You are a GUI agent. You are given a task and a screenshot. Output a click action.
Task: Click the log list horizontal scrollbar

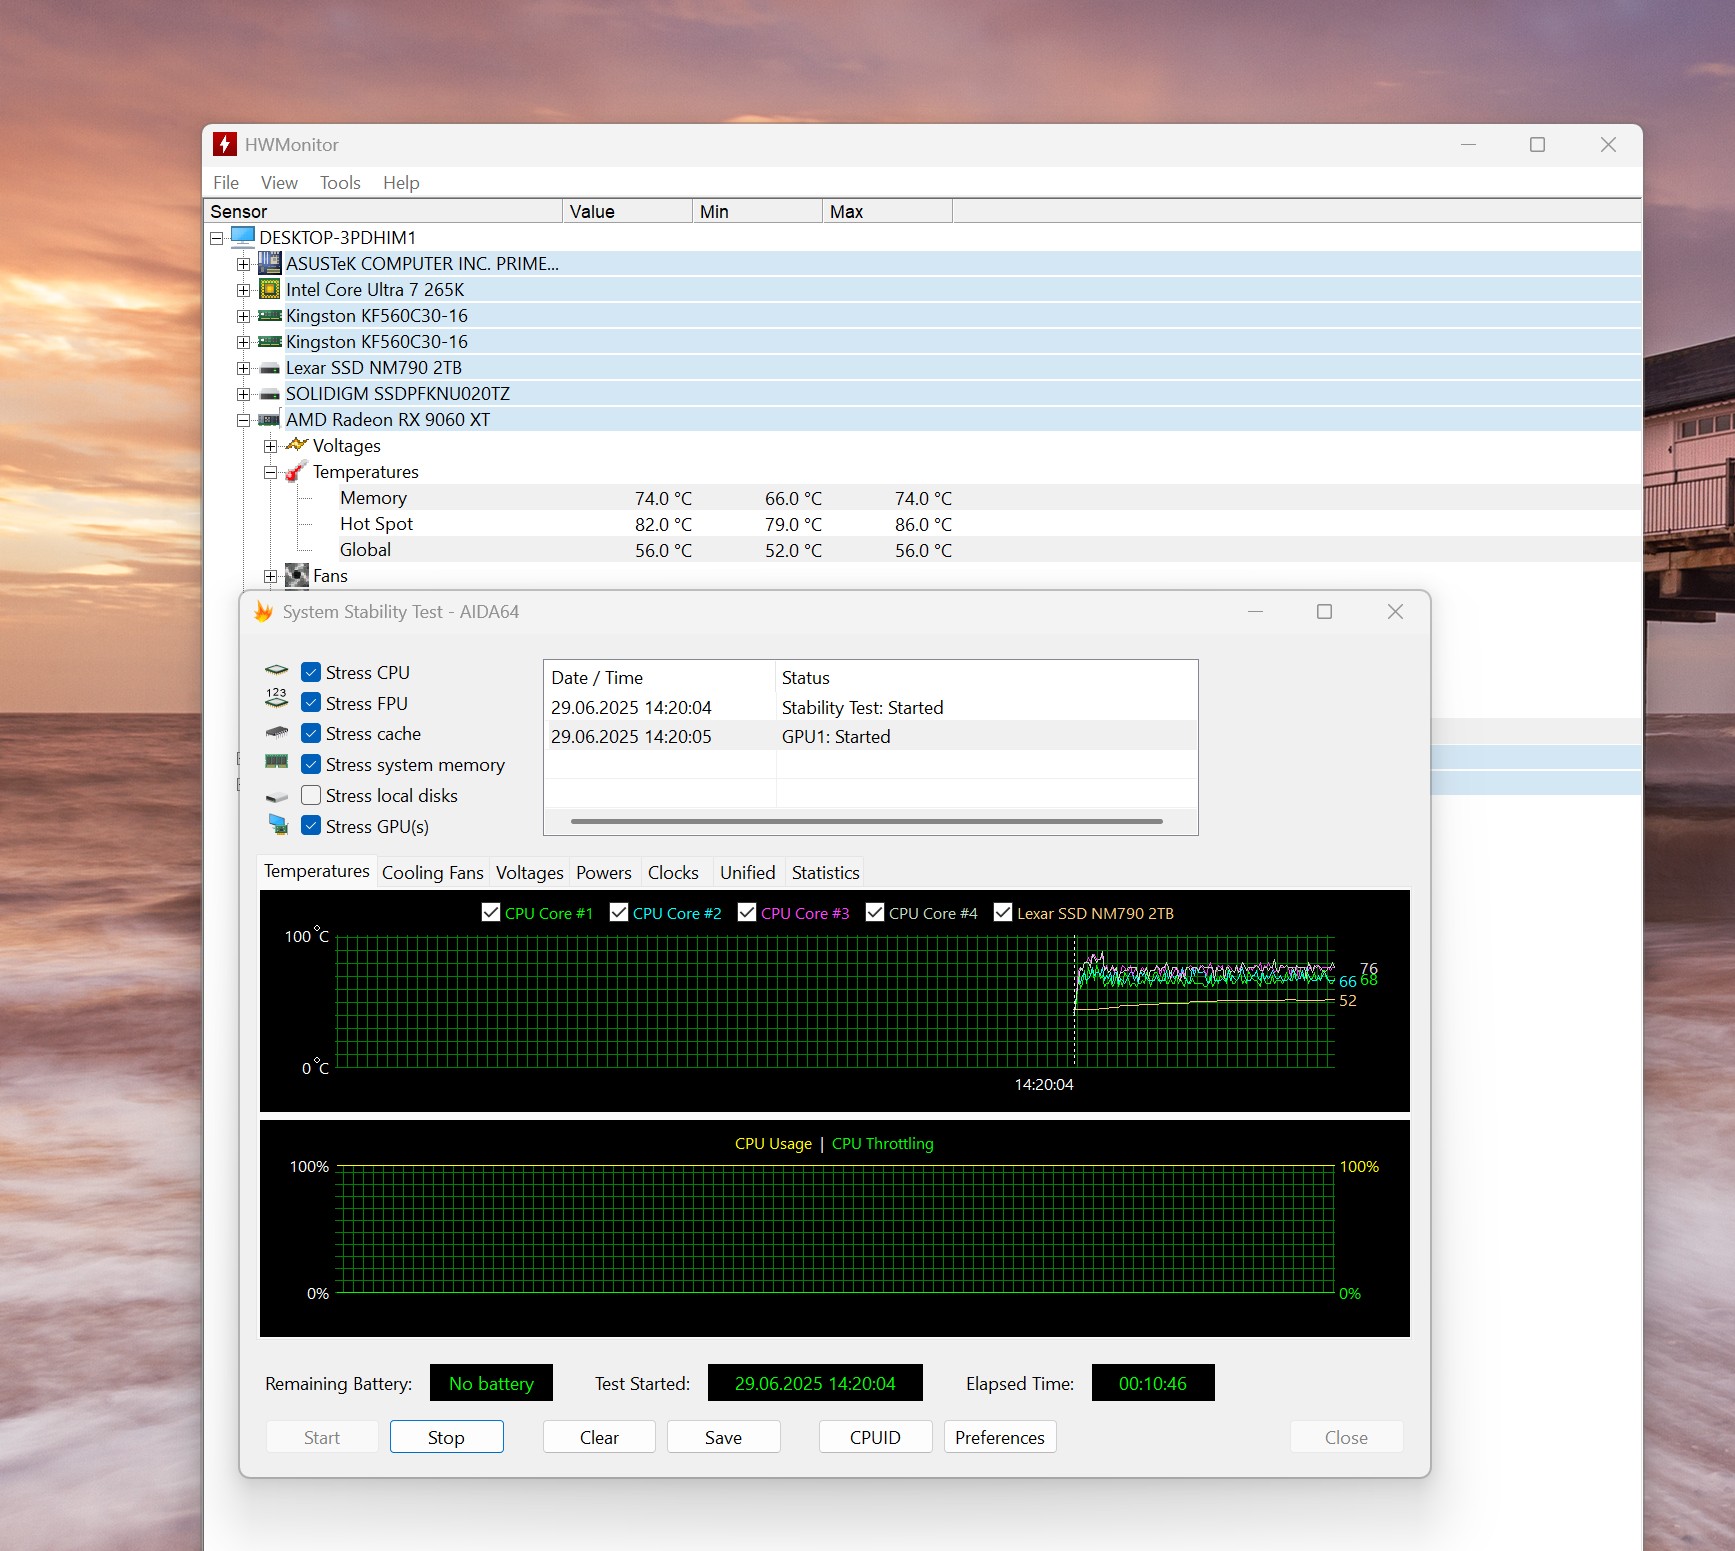tap(867, 821)
